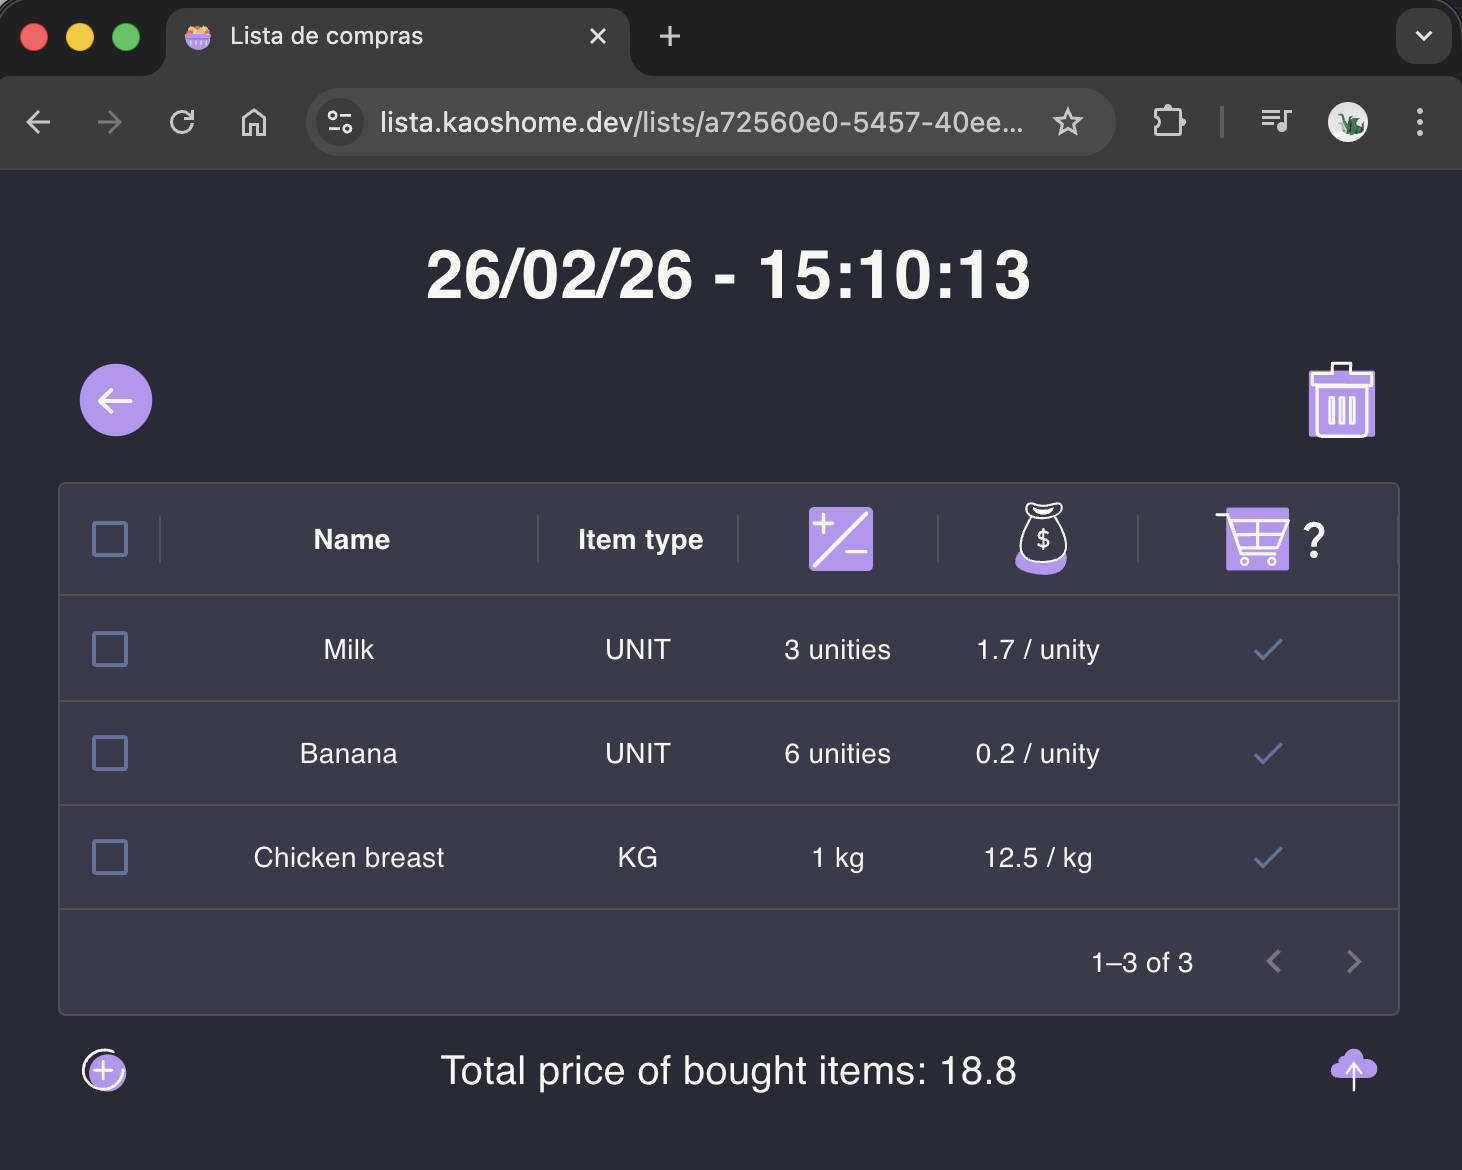Image resolution: width=1462 pixels, height=1170 pixels.
Task: Open the trash icon to delete the list
Action: [1341, 400]
